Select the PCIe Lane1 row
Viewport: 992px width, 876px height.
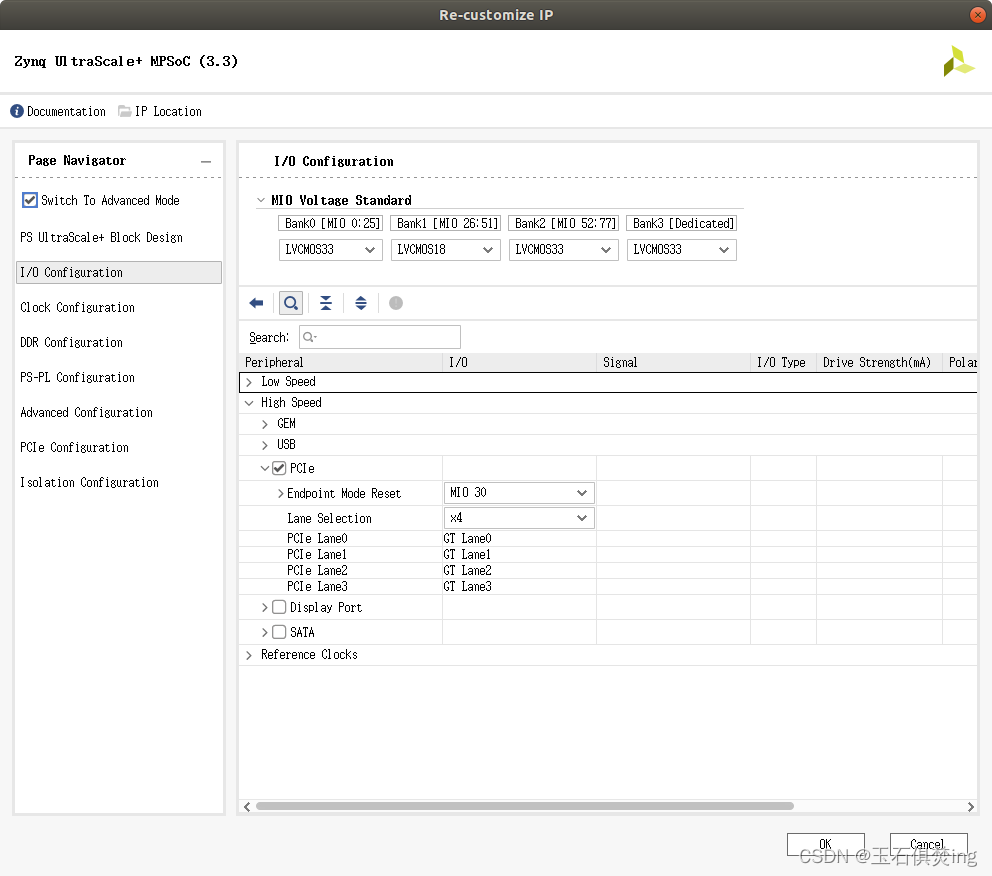pyautogui.click(x=607, y=555)
